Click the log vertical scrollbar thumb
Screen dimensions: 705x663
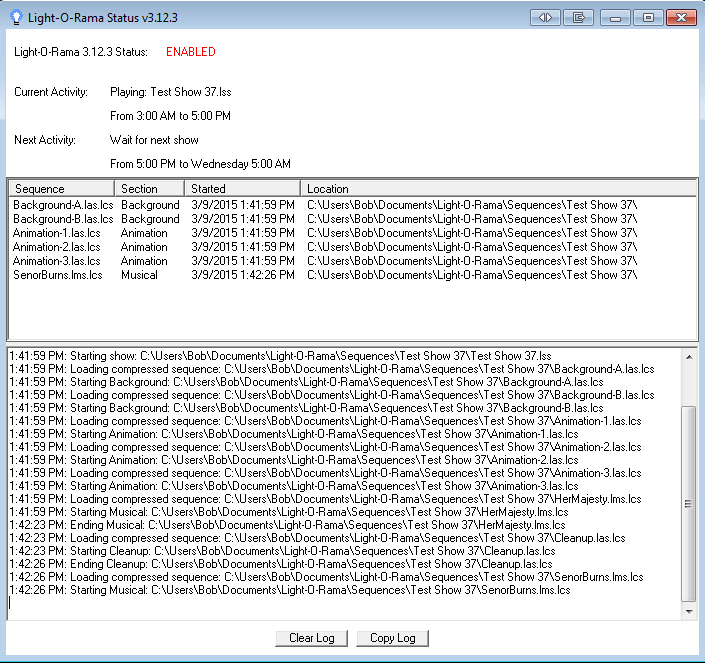(689, 503)
